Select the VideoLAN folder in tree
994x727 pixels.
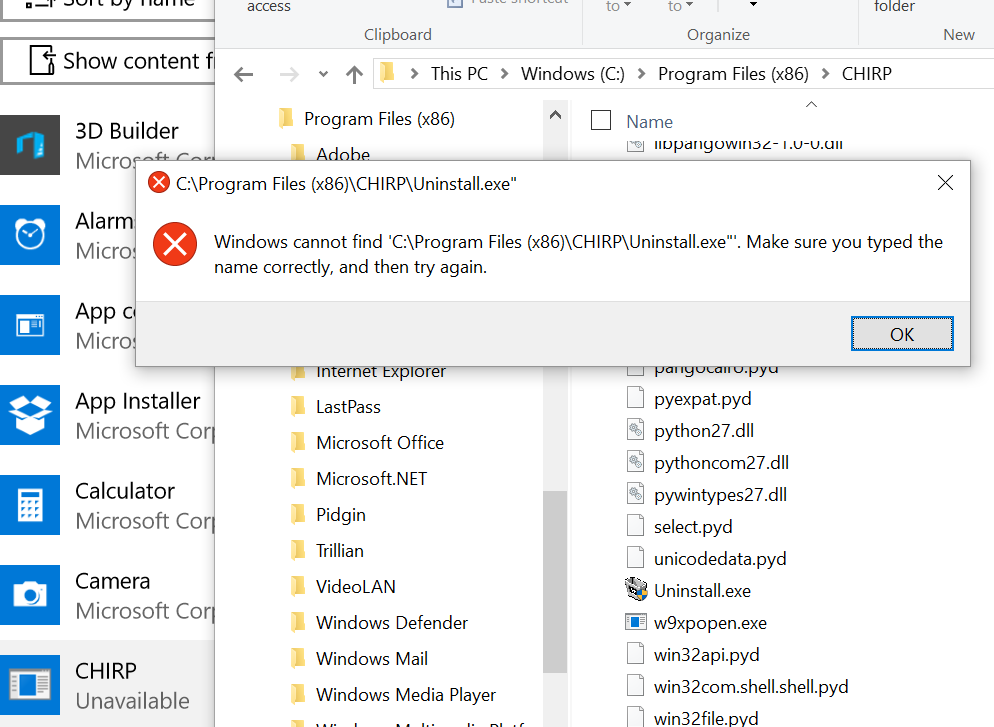click(x=356, y=586)
